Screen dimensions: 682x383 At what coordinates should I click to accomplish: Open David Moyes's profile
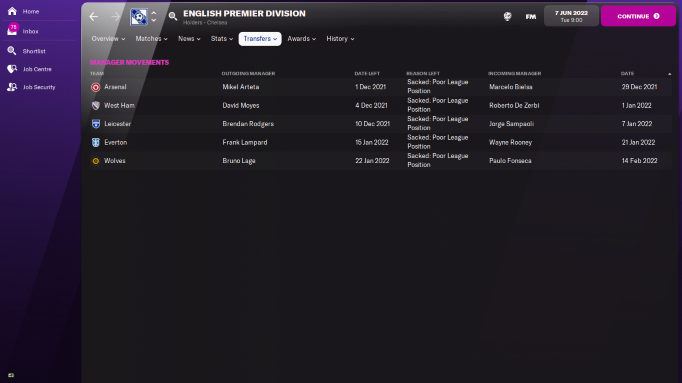pos(241,105)
